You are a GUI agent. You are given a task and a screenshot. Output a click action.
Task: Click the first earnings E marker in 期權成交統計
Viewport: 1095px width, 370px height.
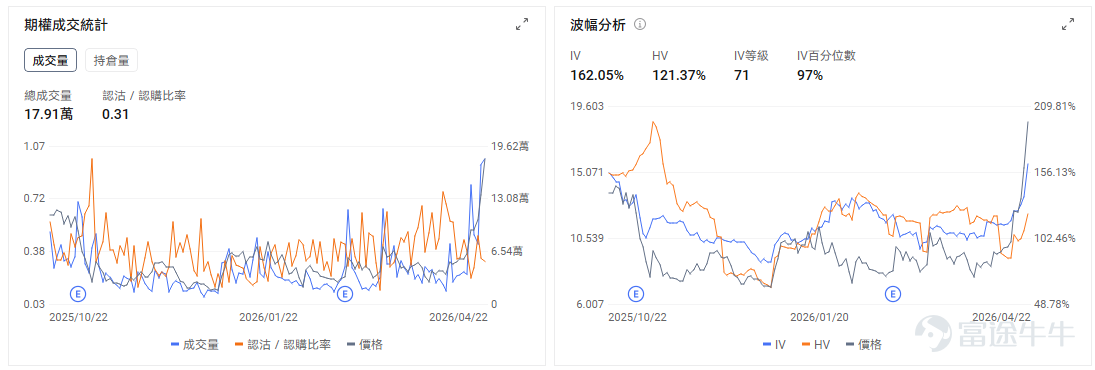click(78, 294)
